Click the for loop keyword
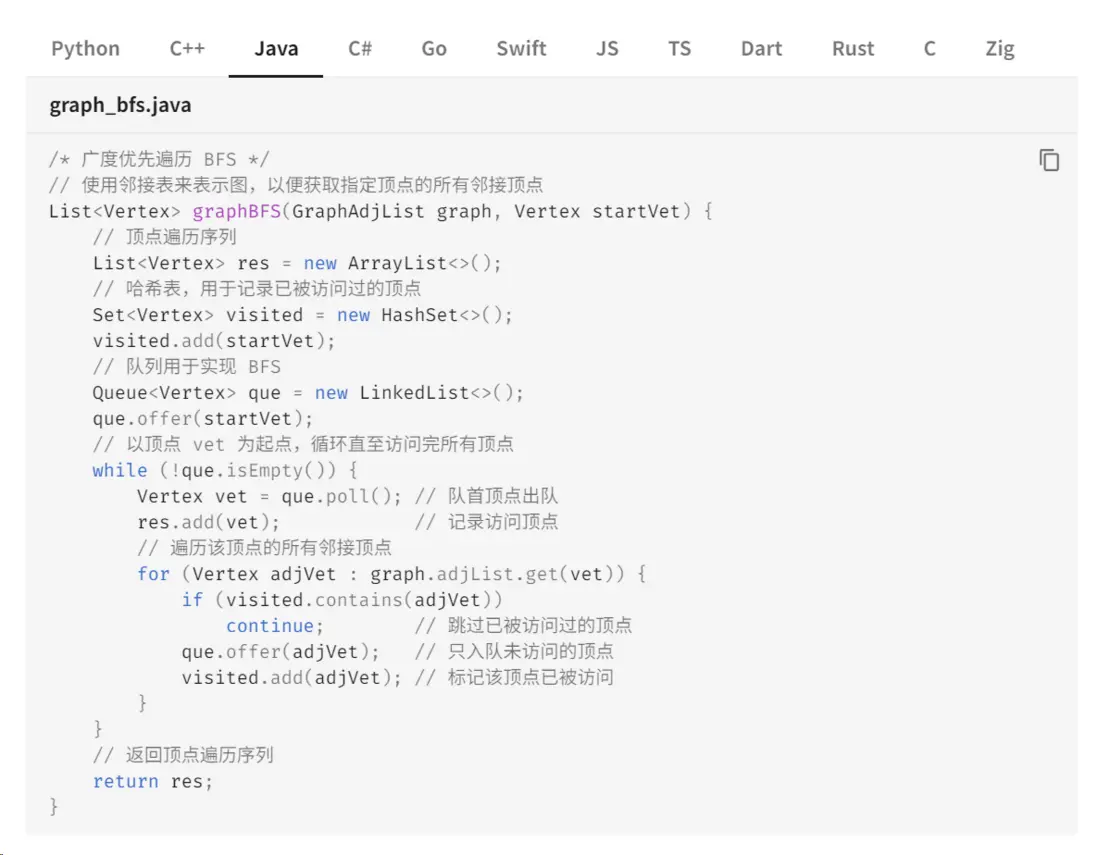 pos(153,573)
